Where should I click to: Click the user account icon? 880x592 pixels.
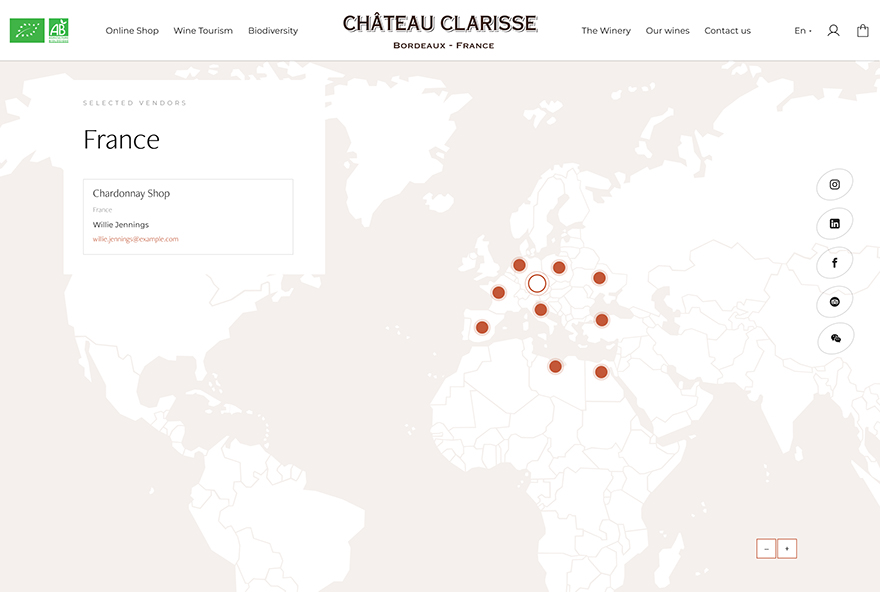[833, 31]
